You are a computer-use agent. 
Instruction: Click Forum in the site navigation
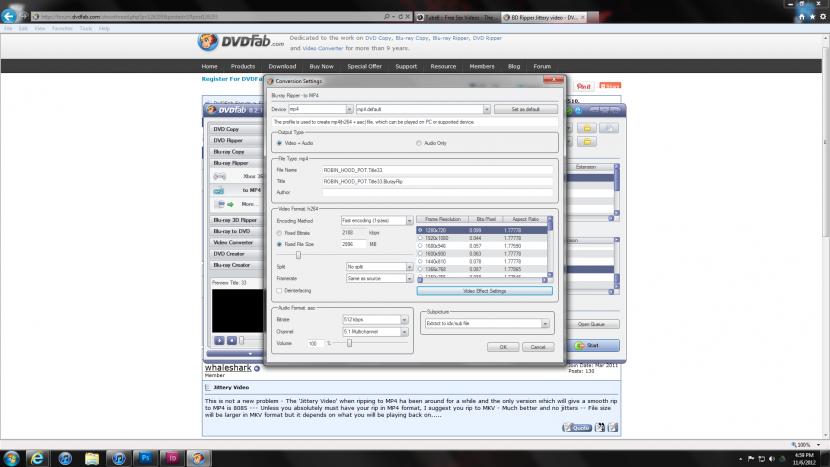click(x=542, y=67)
